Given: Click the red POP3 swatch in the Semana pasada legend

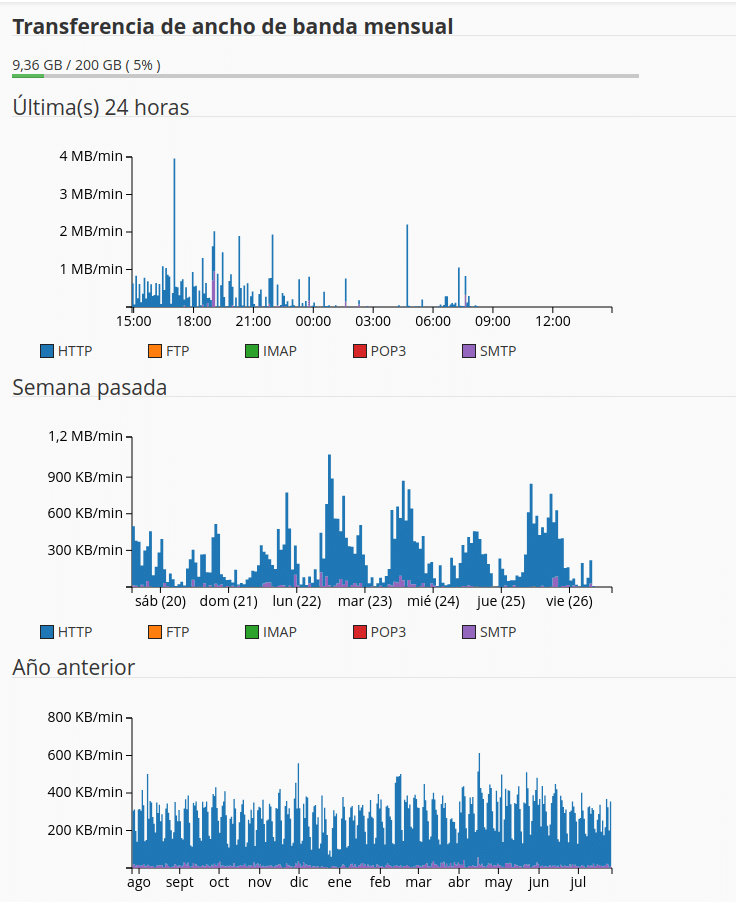Looking at the screenshot, I should click(x=360, y=632).
